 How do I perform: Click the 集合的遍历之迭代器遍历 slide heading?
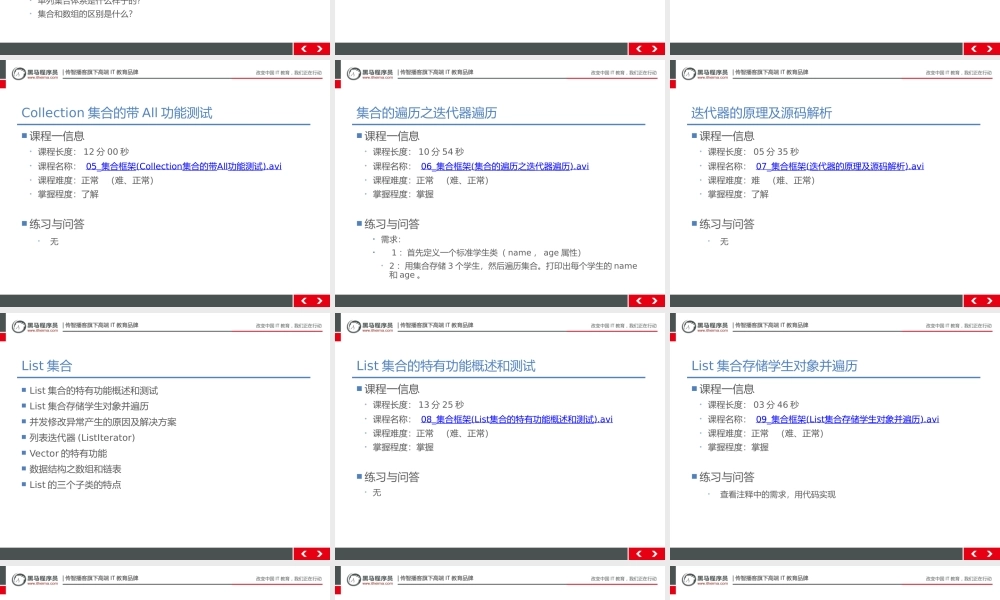(428, 113)
